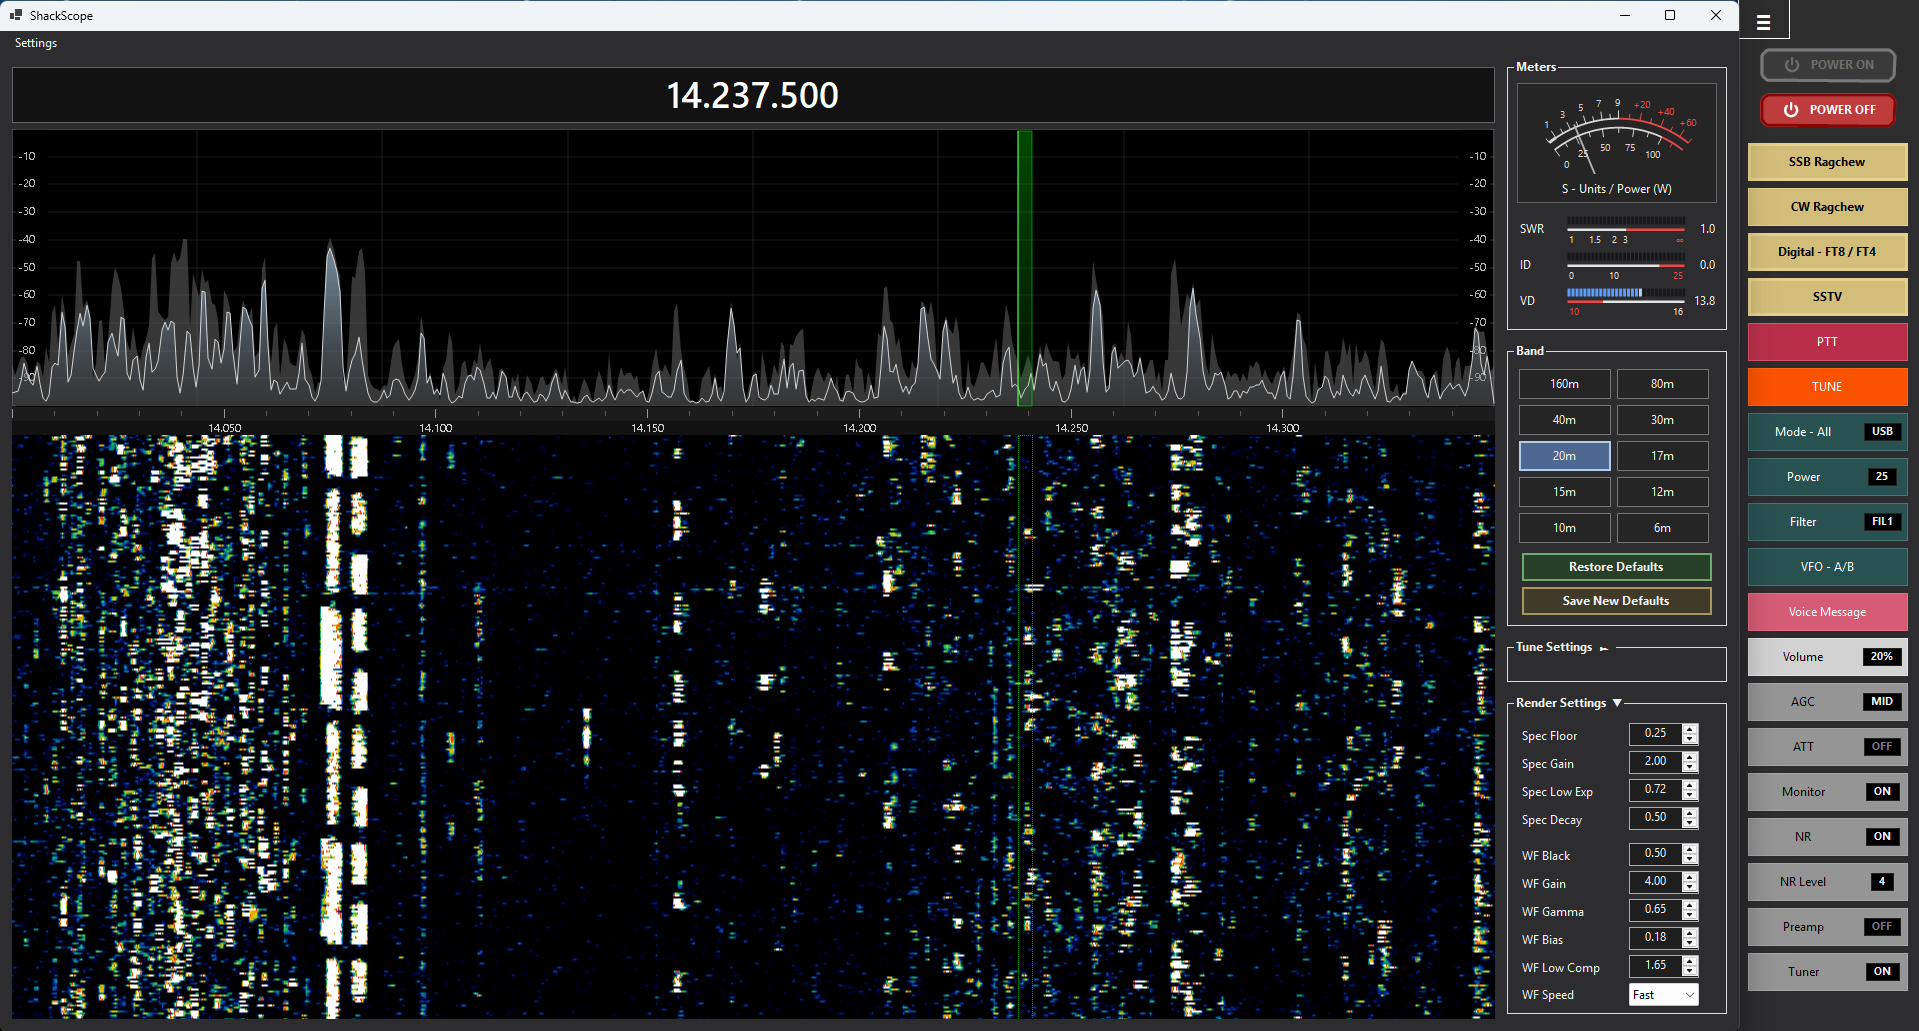Minimize the ShackScope window
This screenshot has height=1031, width=1919.
point(1625,15)
